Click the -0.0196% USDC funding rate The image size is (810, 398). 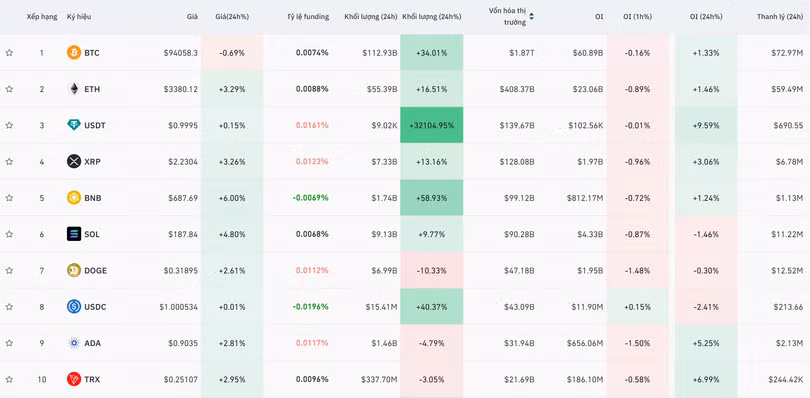(310, 307)
